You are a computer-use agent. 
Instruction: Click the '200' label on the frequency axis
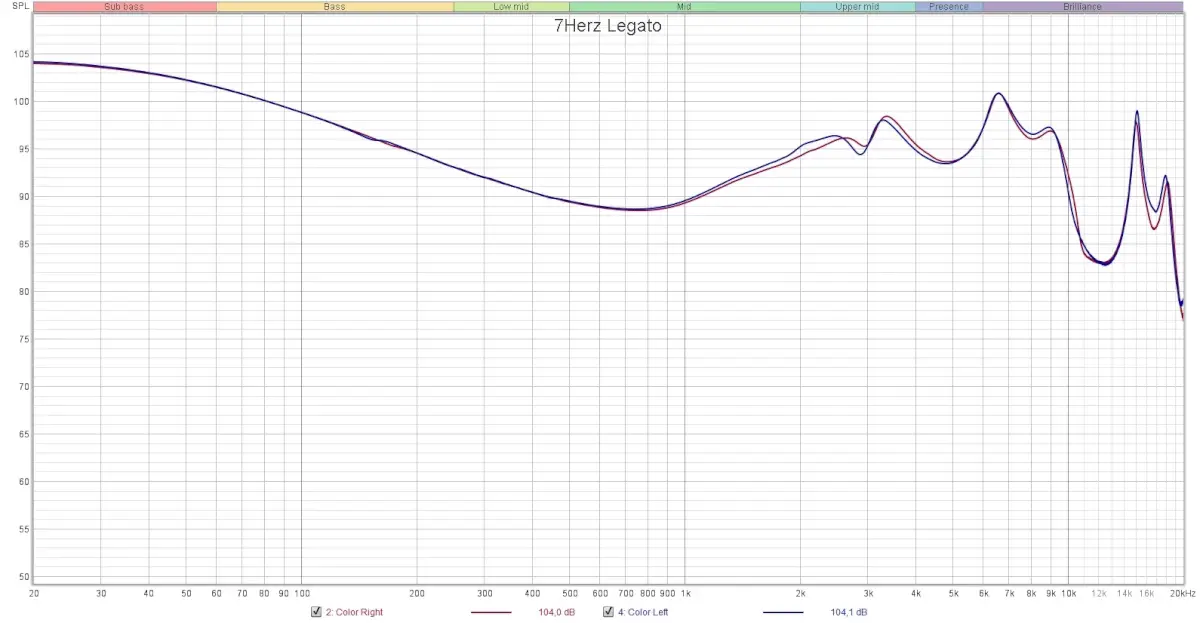pos(417,593)
